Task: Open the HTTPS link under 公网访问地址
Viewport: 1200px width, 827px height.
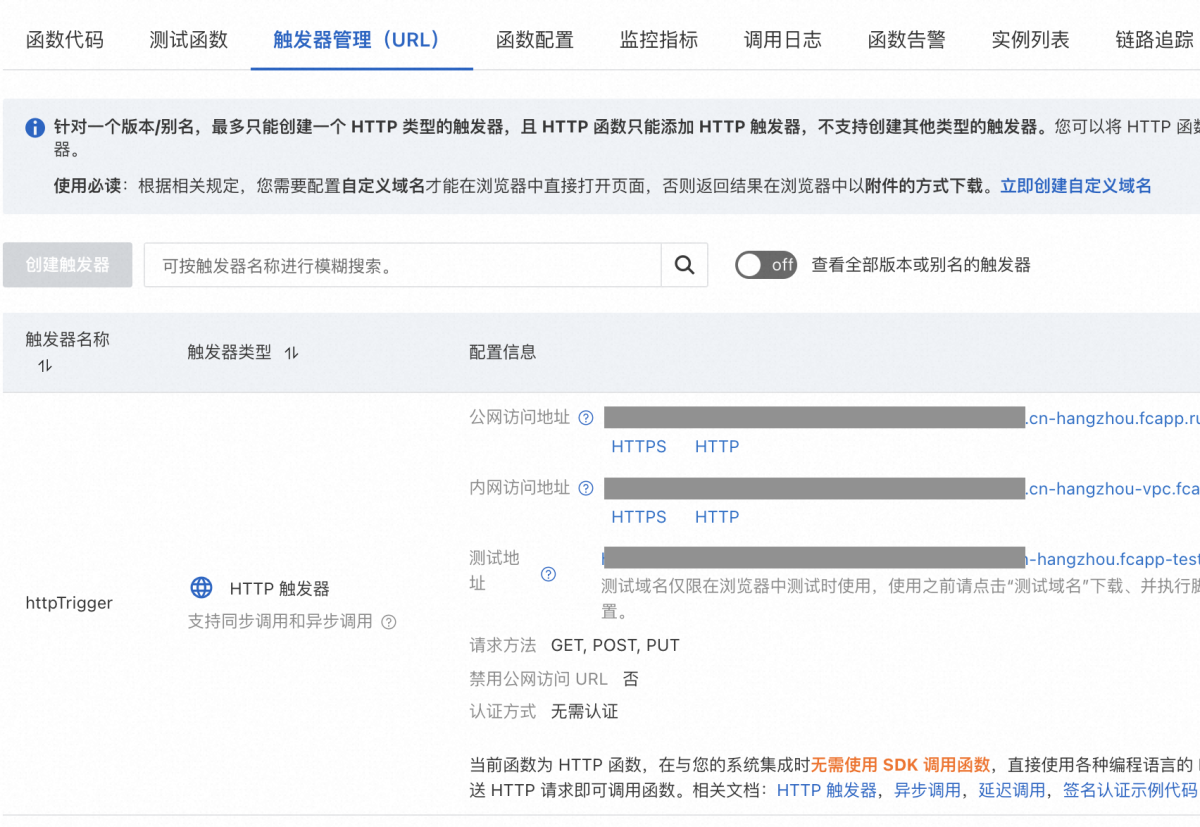Action: pos(638,446)
